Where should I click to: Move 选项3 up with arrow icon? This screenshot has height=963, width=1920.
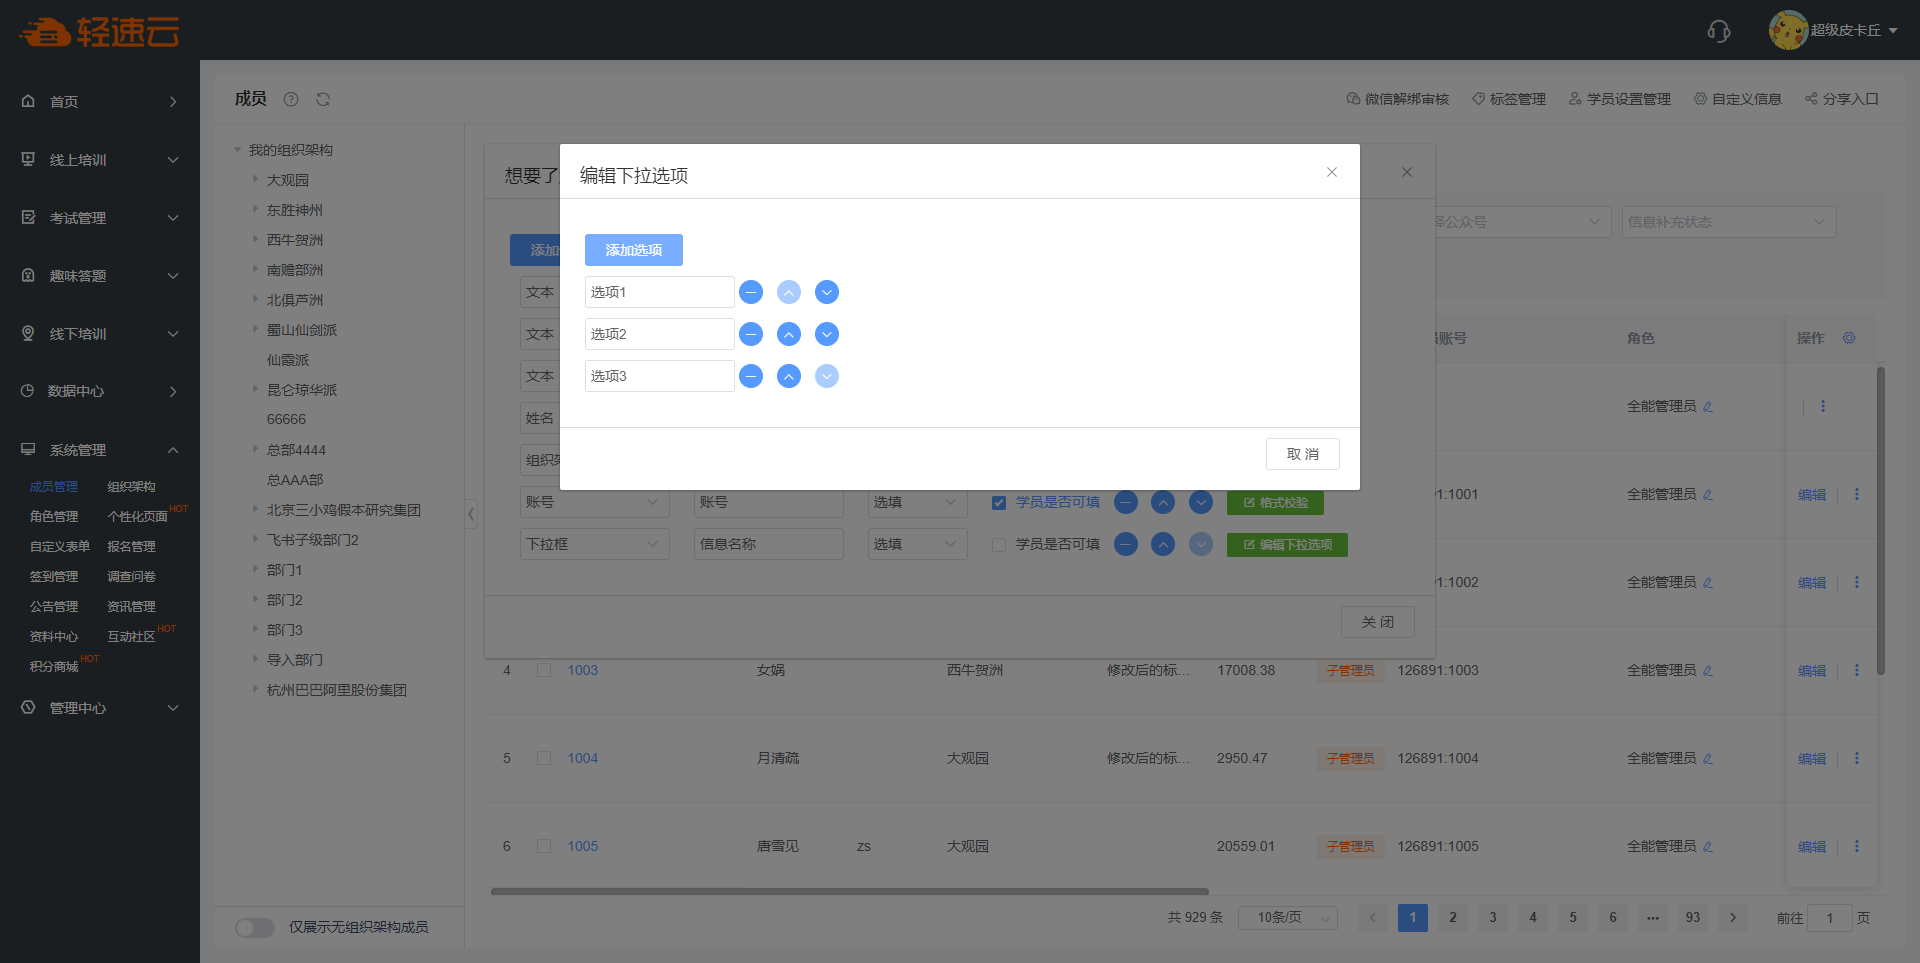click(x=789, y=376)
